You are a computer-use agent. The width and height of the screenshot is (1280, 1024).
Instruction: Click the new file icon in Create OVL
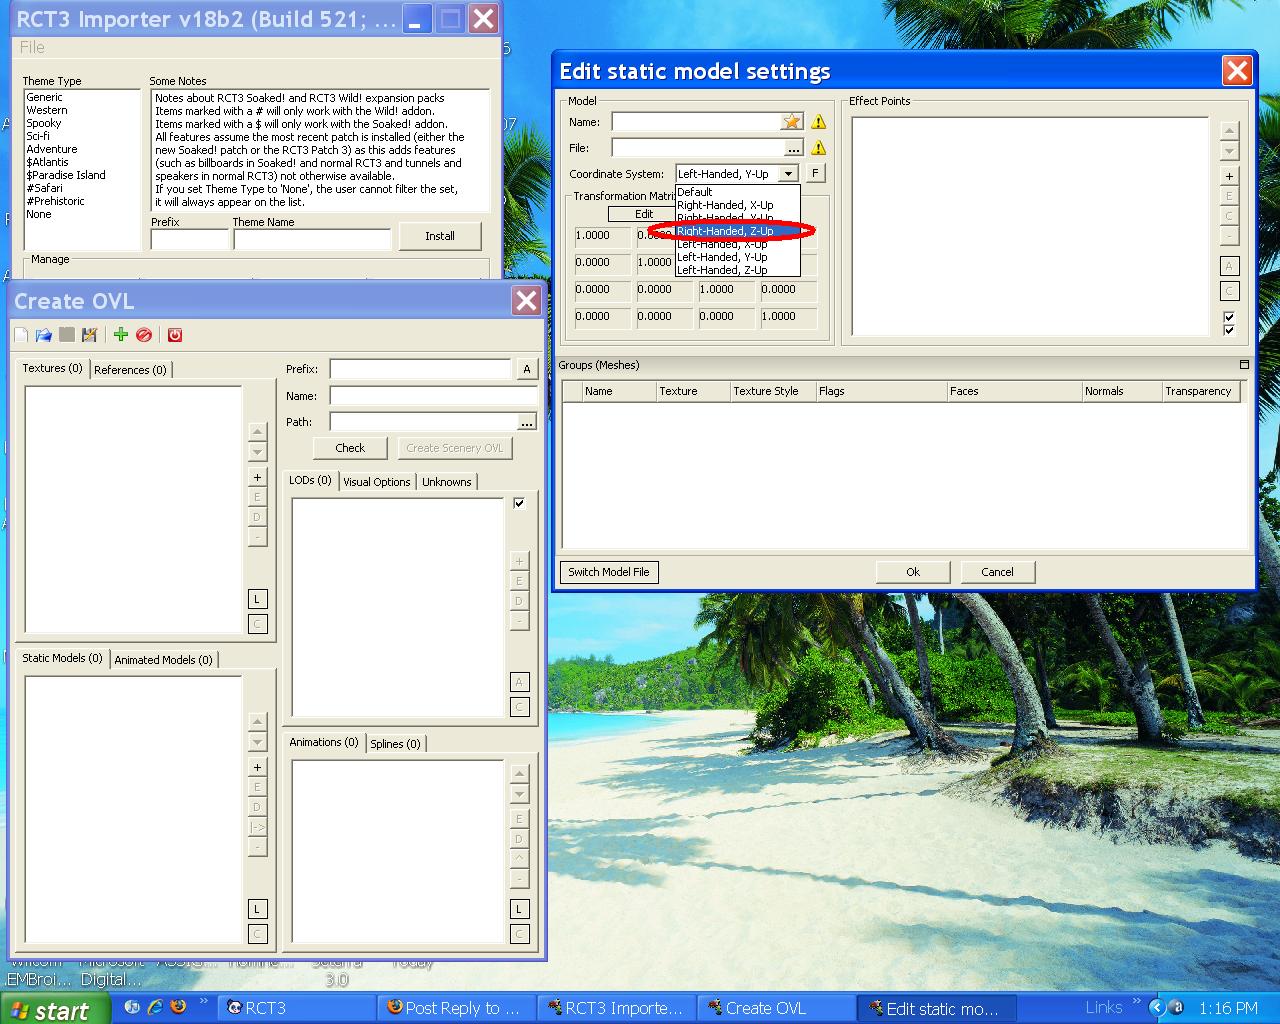tap(21, 335)
